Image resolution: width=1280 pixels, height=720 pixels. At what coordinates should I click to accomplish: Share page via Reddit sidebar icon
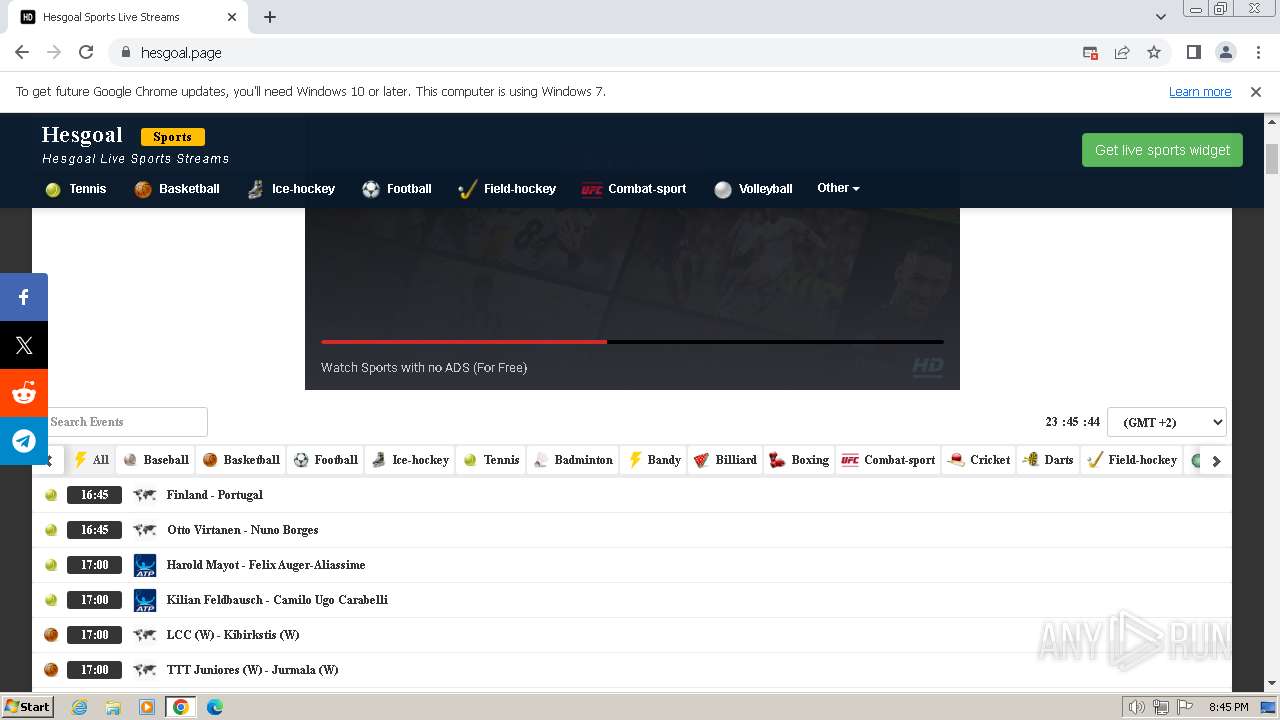[24, 393]
